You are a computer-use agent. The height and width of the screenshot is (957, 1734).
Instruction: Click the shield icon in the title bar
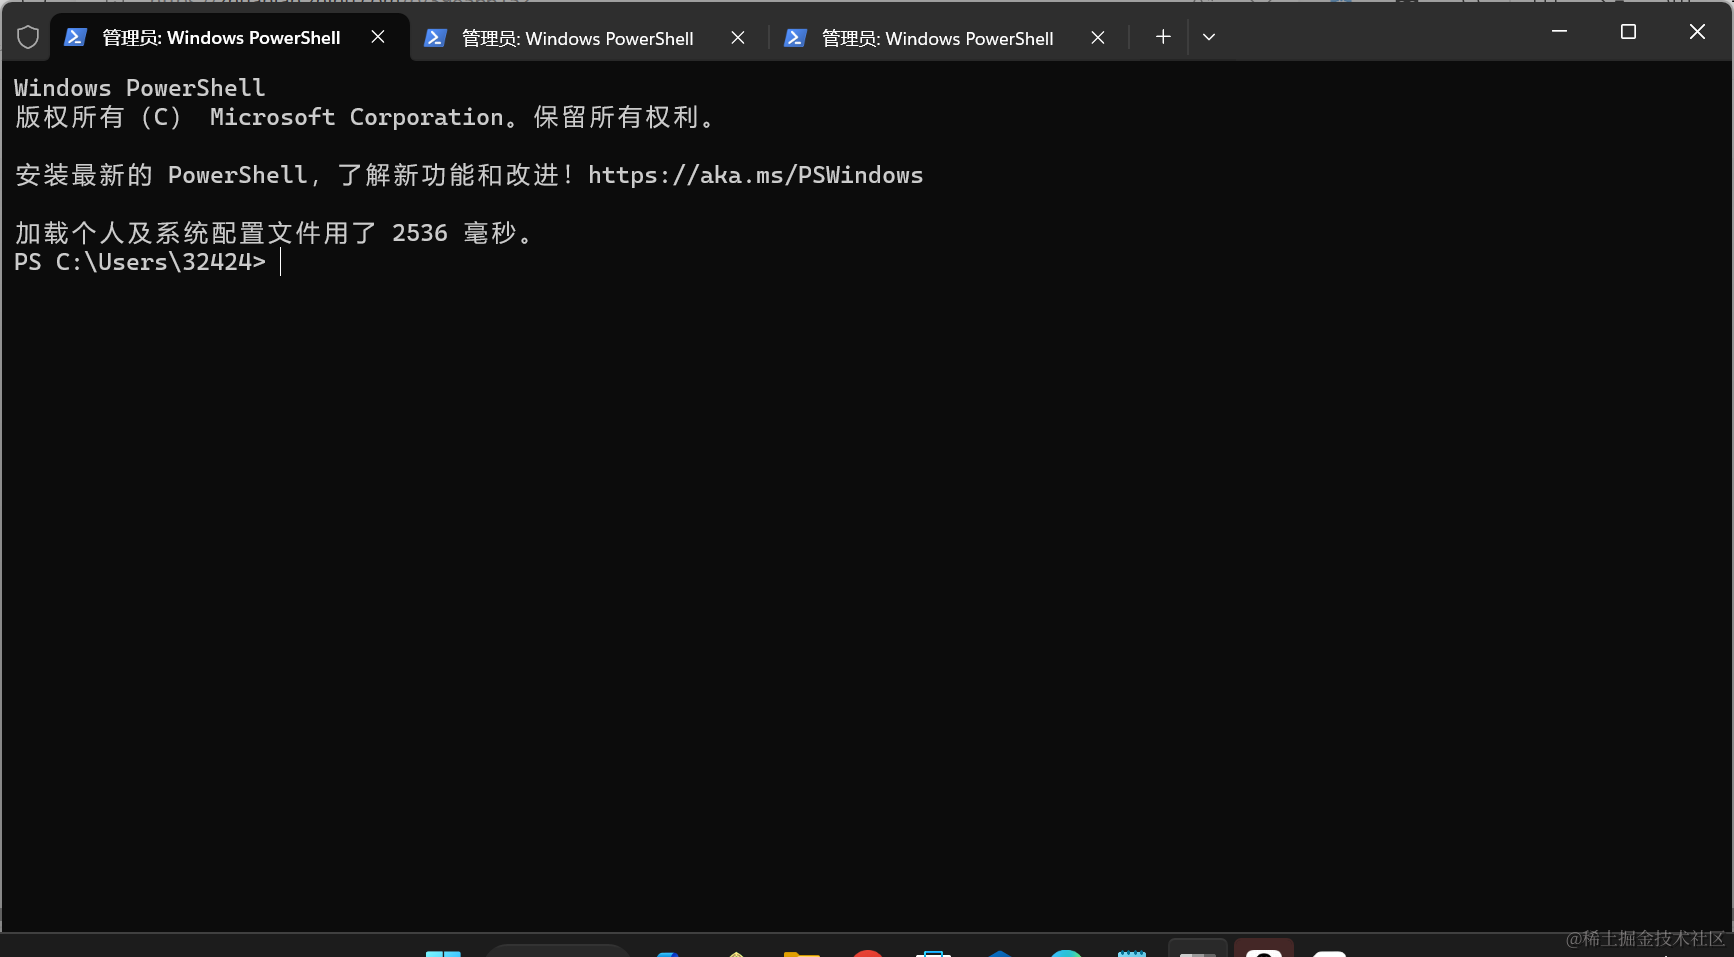pos(28,36)
